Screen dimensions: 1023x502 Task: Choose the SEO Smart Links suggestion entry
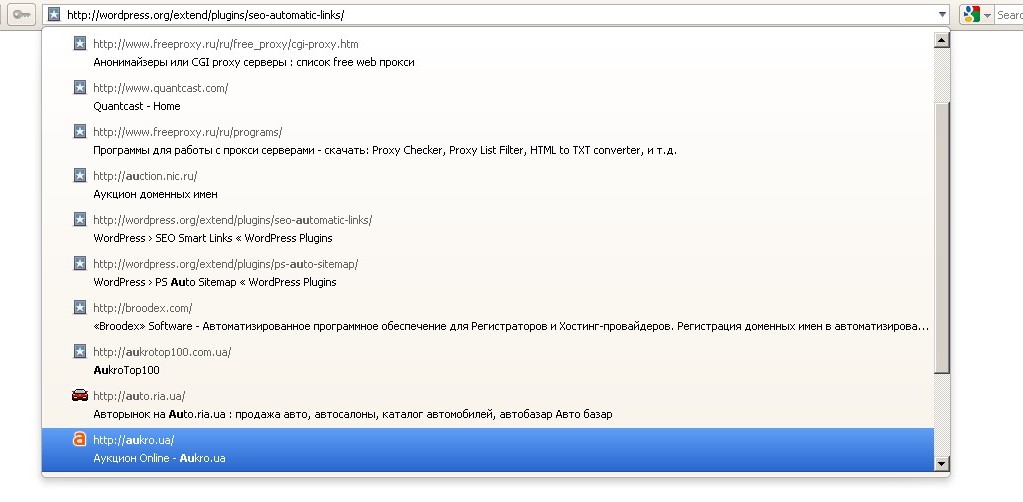point(488,229)
